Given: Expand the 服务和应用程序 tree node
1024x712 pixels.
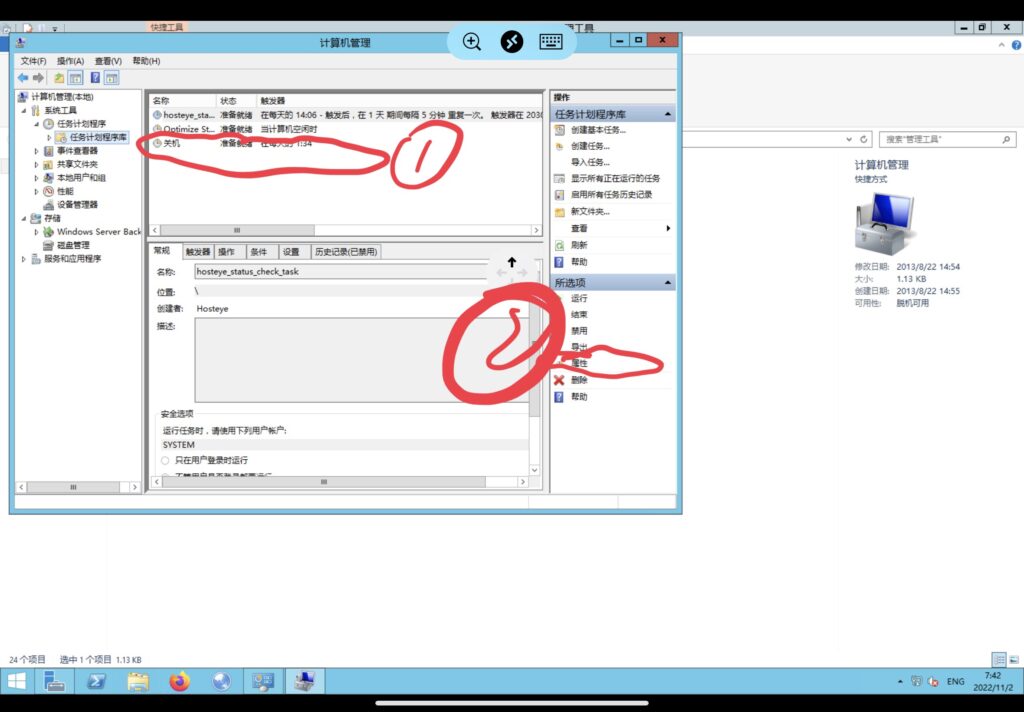Looking at the screenshot, I should pos(24,258).
